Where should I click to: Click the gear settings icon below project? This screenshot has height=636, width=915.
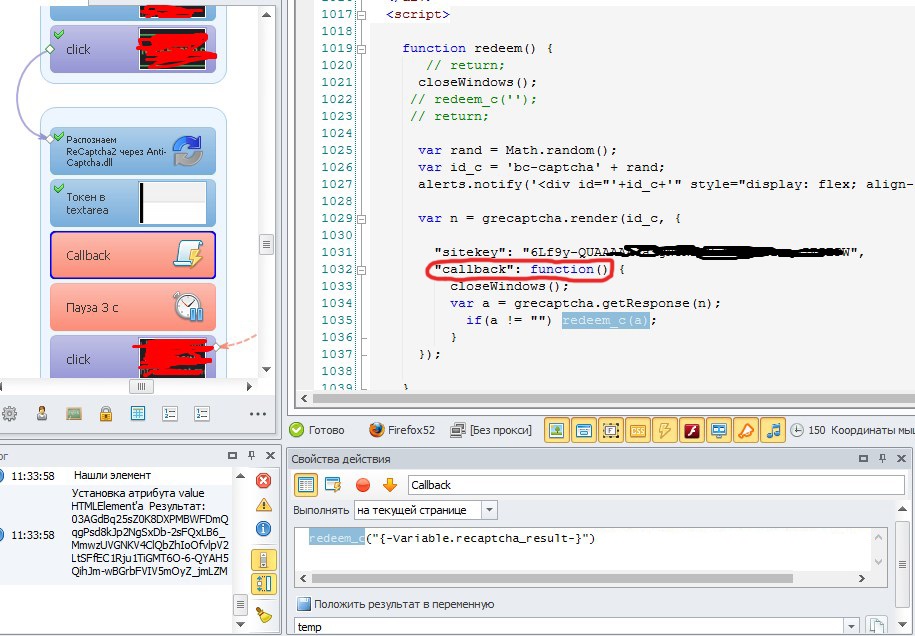[x=10, y=413]
